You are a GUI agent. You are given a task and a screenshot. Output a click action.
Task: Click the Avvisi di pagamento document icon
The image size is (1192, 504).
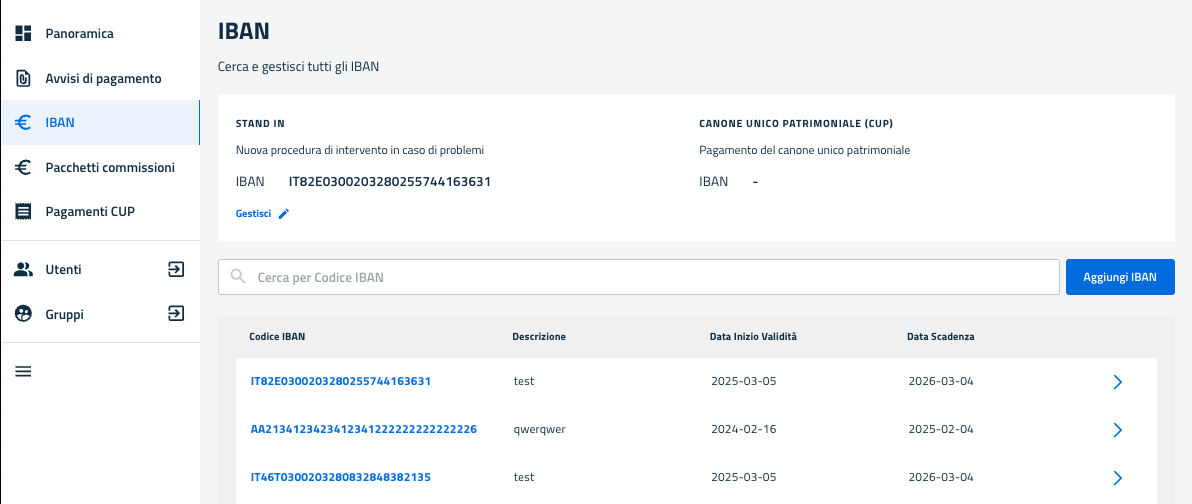click(x=24, y=78)
